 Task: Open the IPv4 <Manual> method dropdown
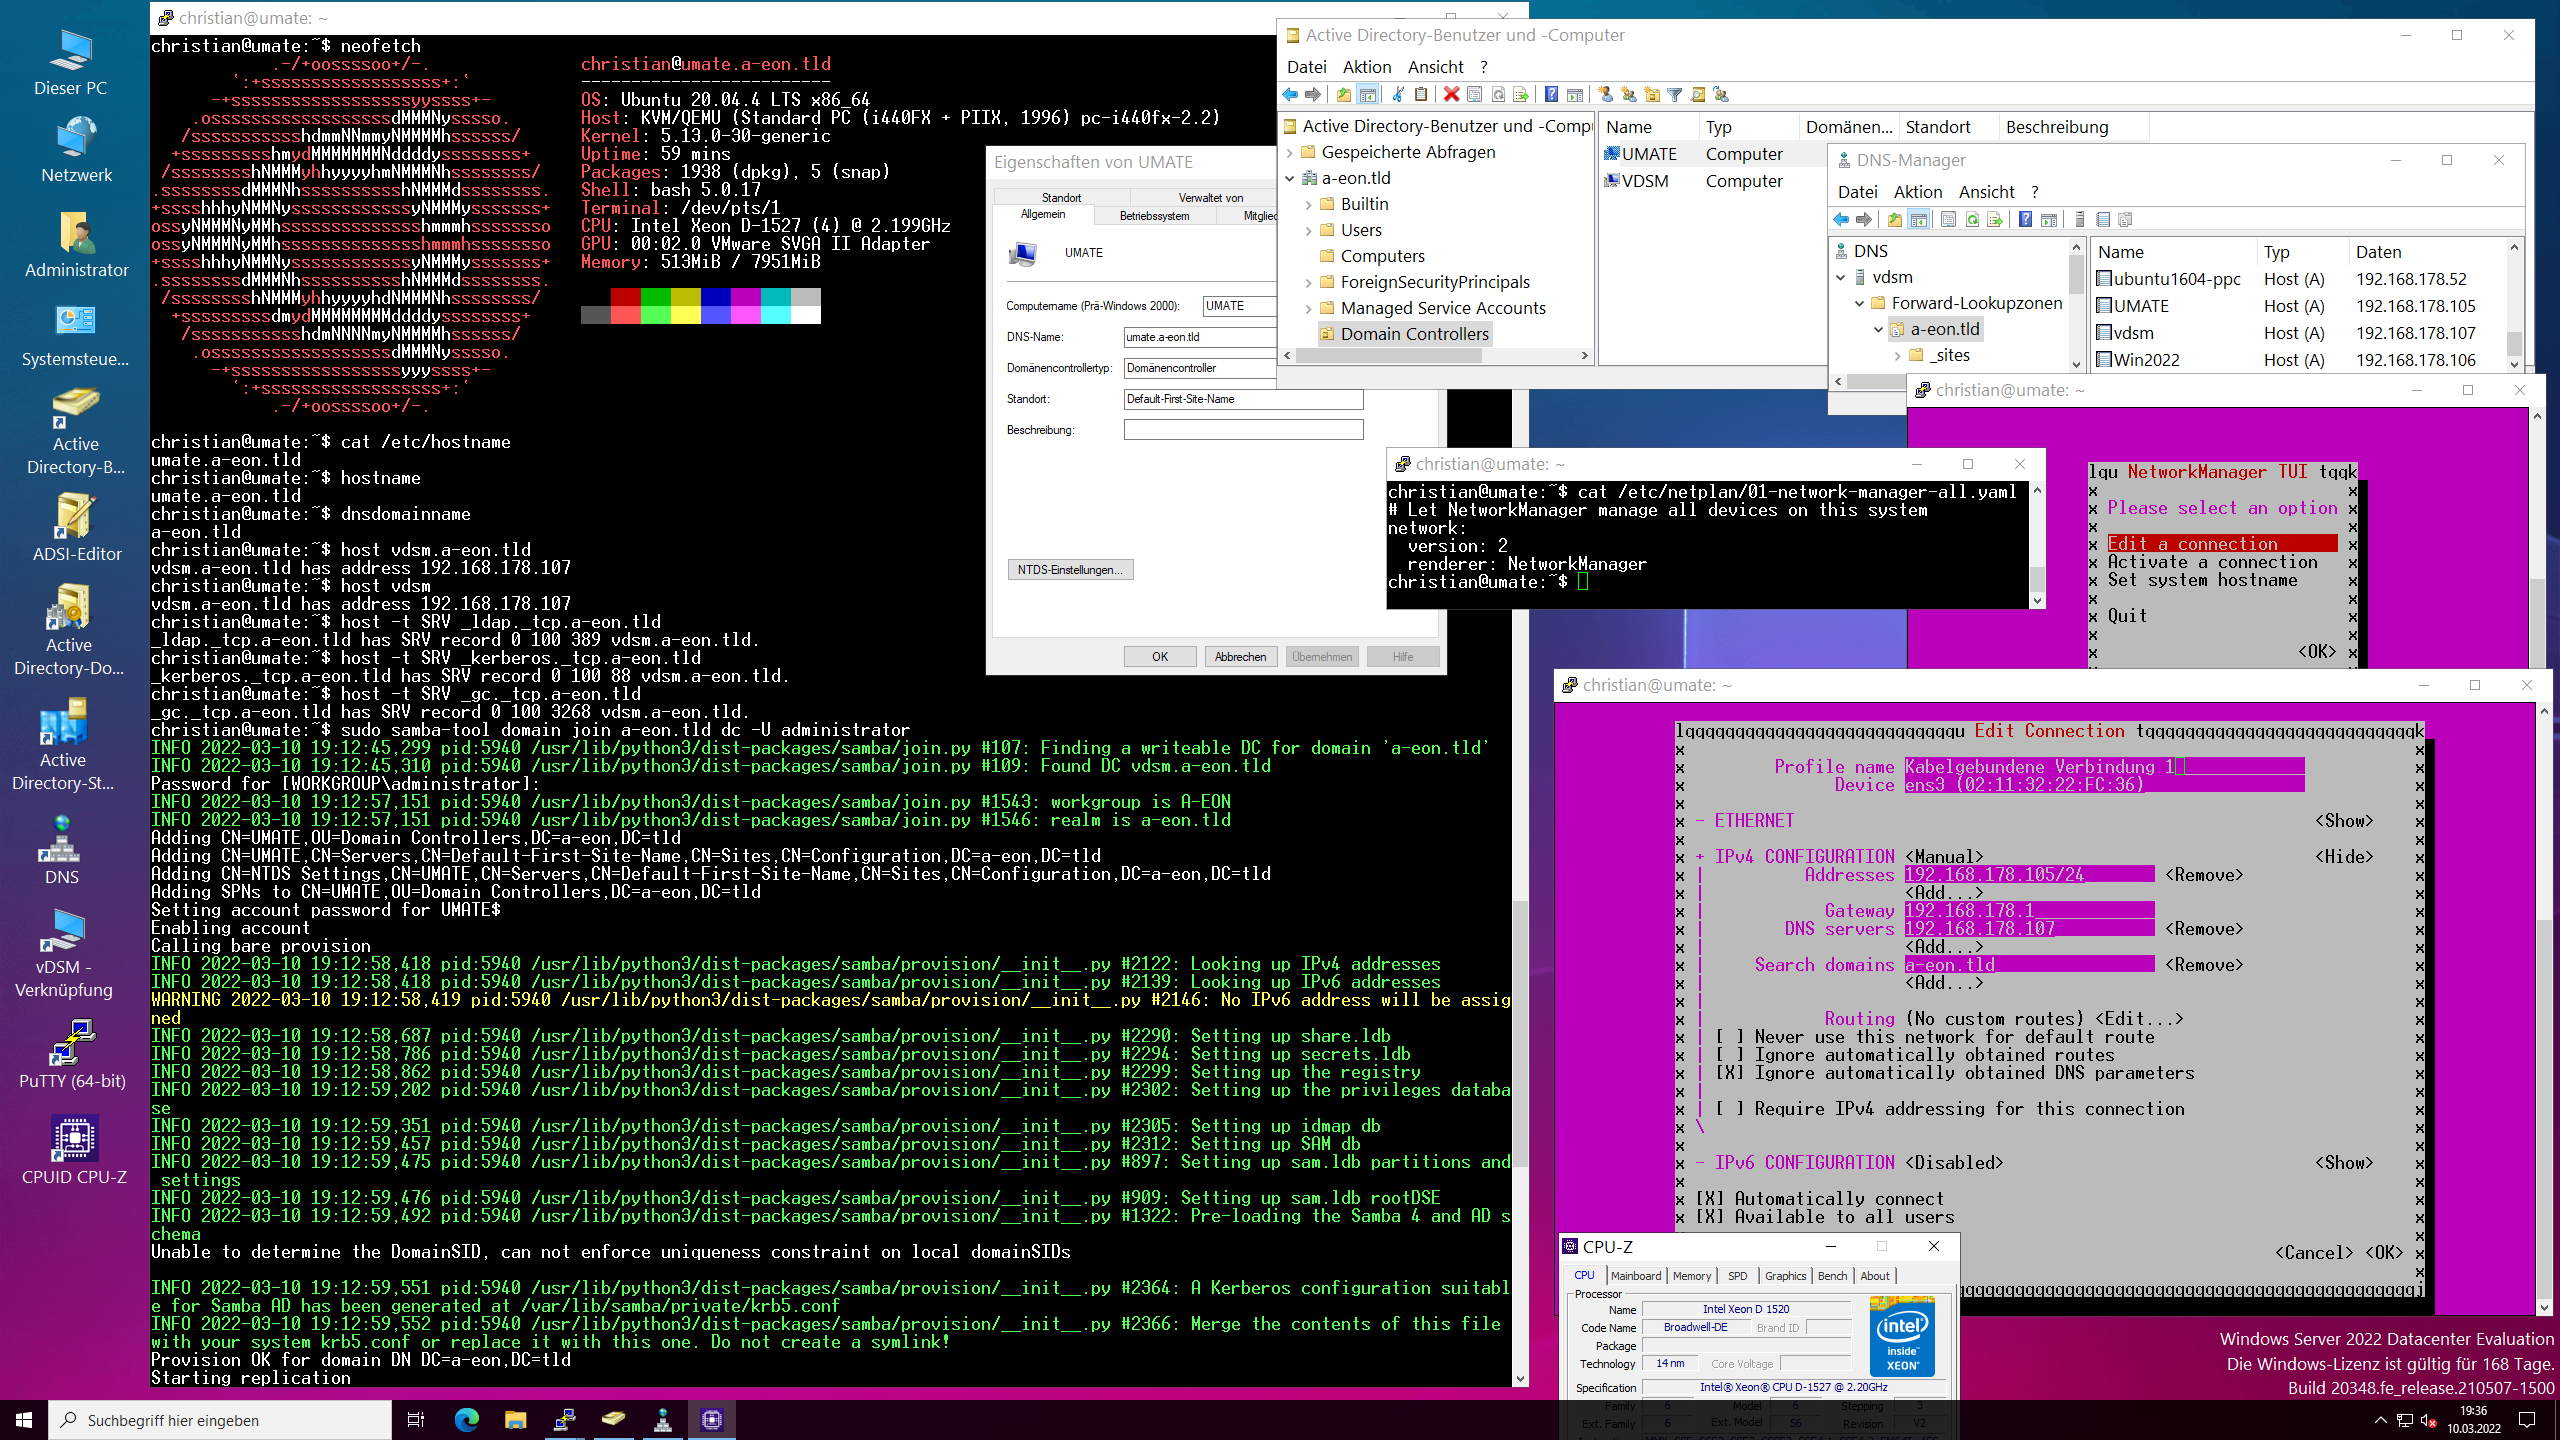[x=1944, y=857]
